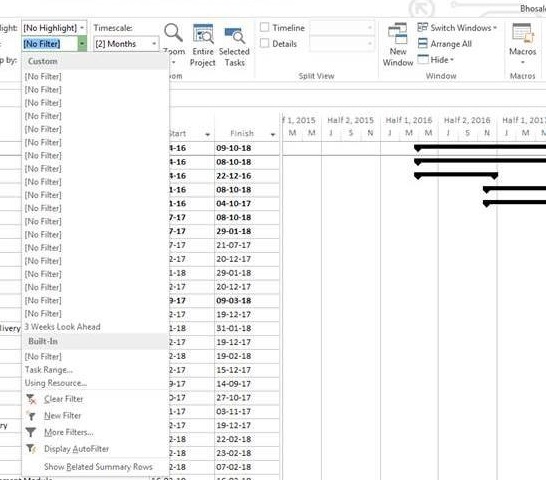
Task: Click finish date 15-12-17
Action: point(234,370)
